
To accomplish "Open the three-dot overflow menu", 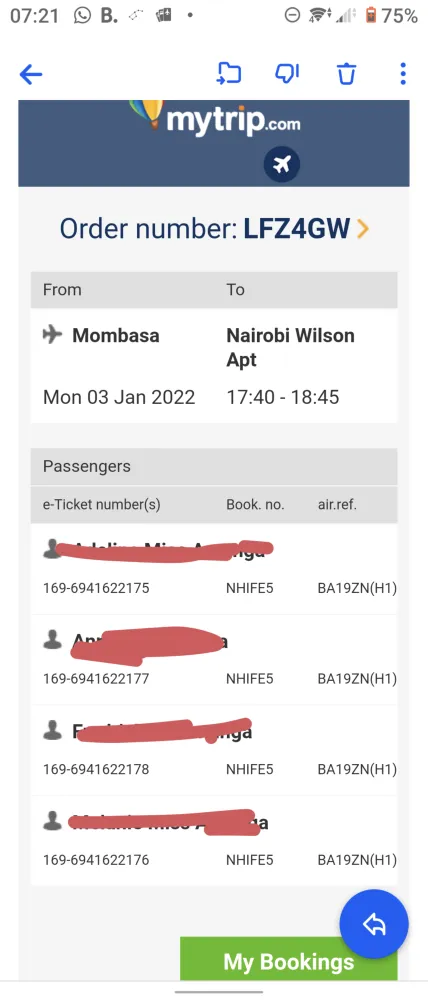I will pyautogui.click(x=402, y=74).
